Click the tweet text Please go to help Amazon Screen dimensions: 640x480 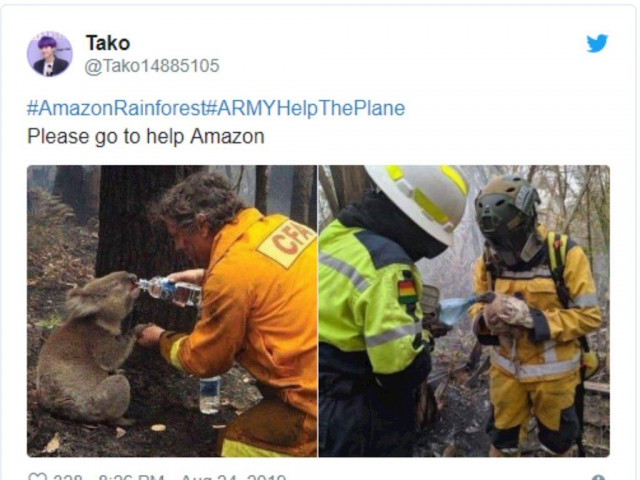146,136
